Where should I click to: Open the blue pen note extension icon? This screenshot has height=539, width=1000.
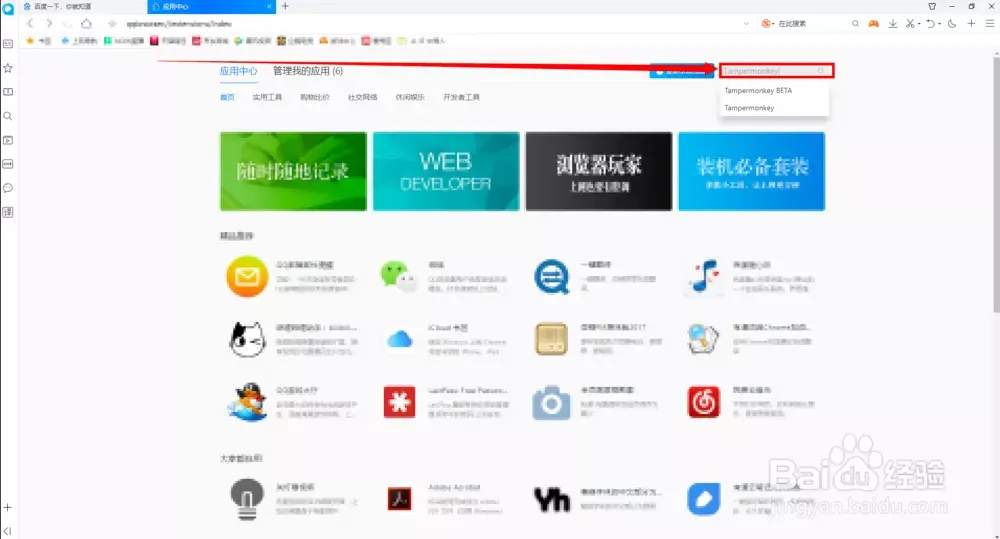pos(703,499)
